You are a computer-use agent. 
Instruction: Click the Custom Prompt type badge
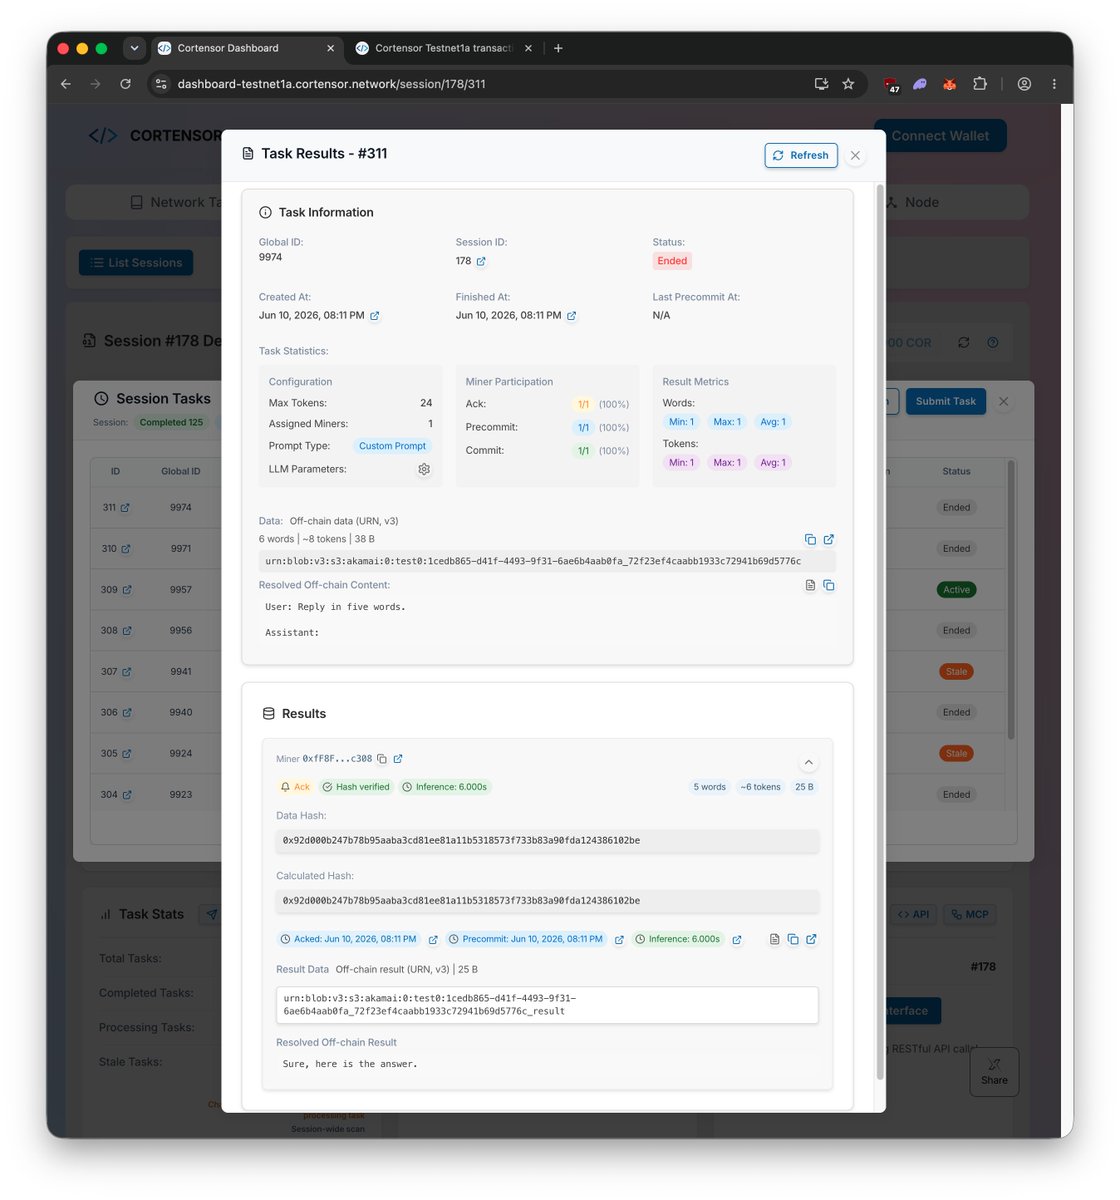point(392,446)
